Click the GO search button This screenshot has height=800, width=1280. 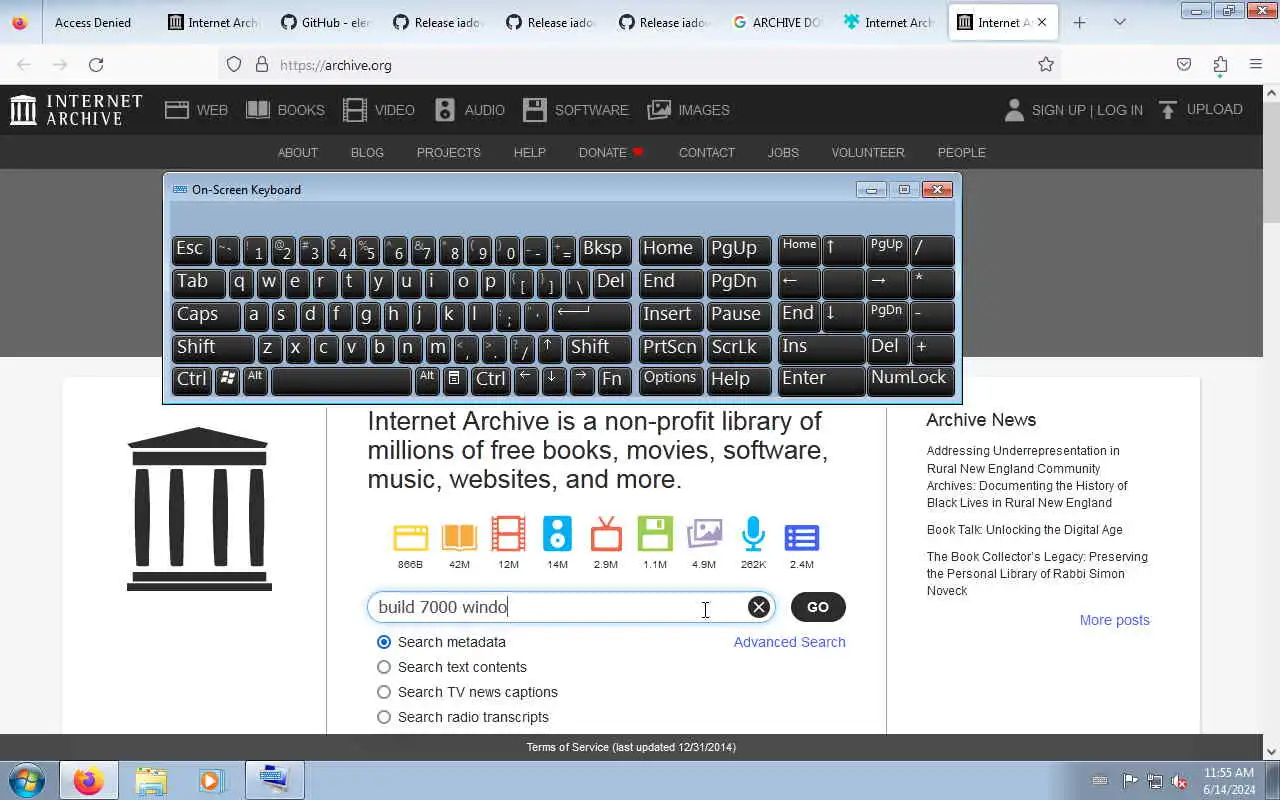[818, 607]
